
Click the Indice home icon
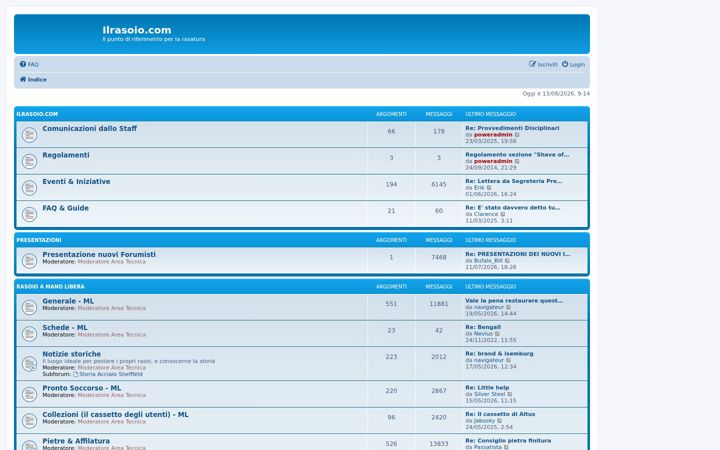(x=23, y=79)
